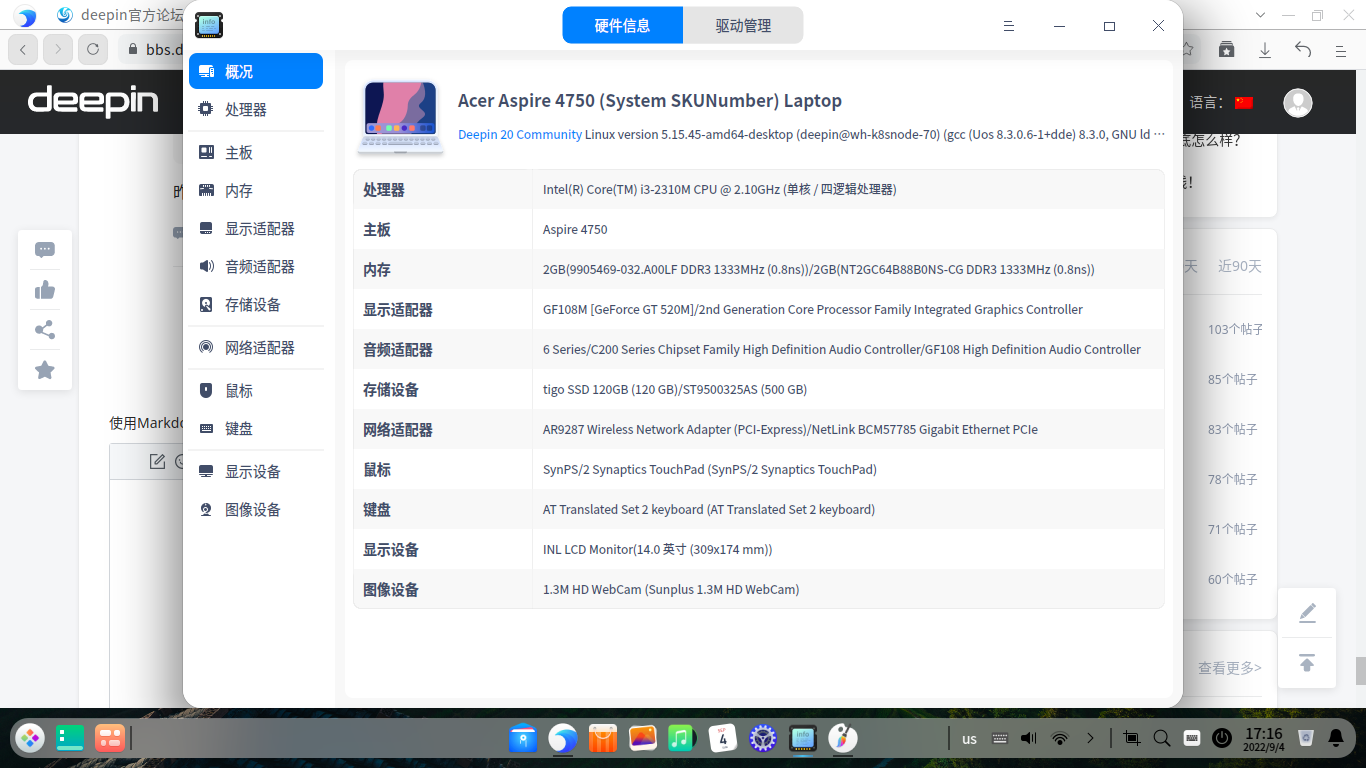Open the device manager hamburger menu

pyautogui.click(x=1009, y=25)
